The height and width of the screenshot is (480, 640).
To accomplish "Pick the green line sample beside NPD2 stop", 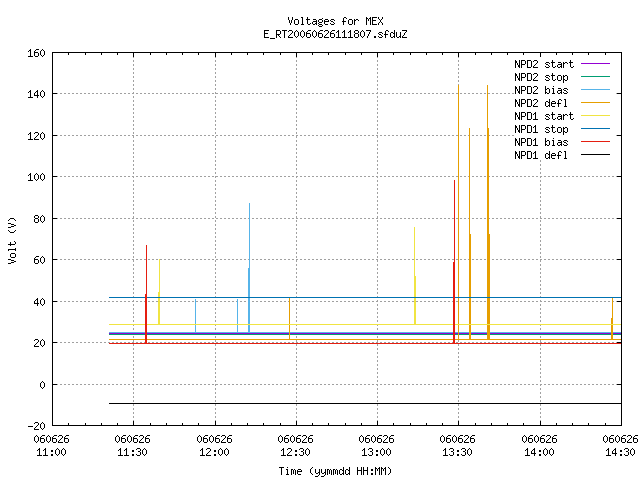I will tap(595, 76).
